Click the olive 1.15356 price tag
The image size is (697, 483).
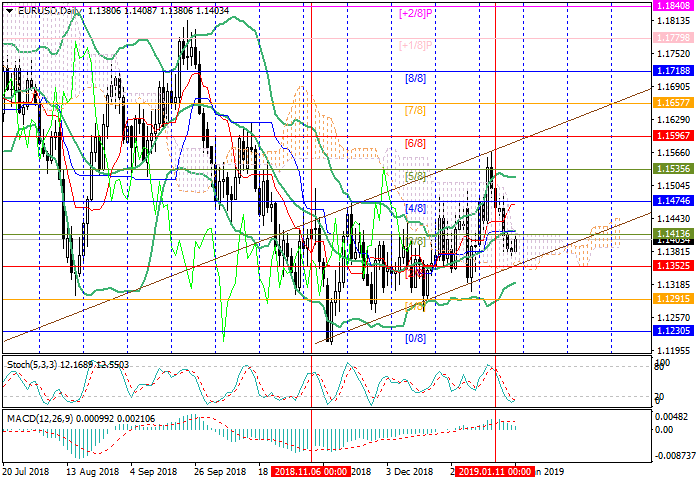point(672,170)
